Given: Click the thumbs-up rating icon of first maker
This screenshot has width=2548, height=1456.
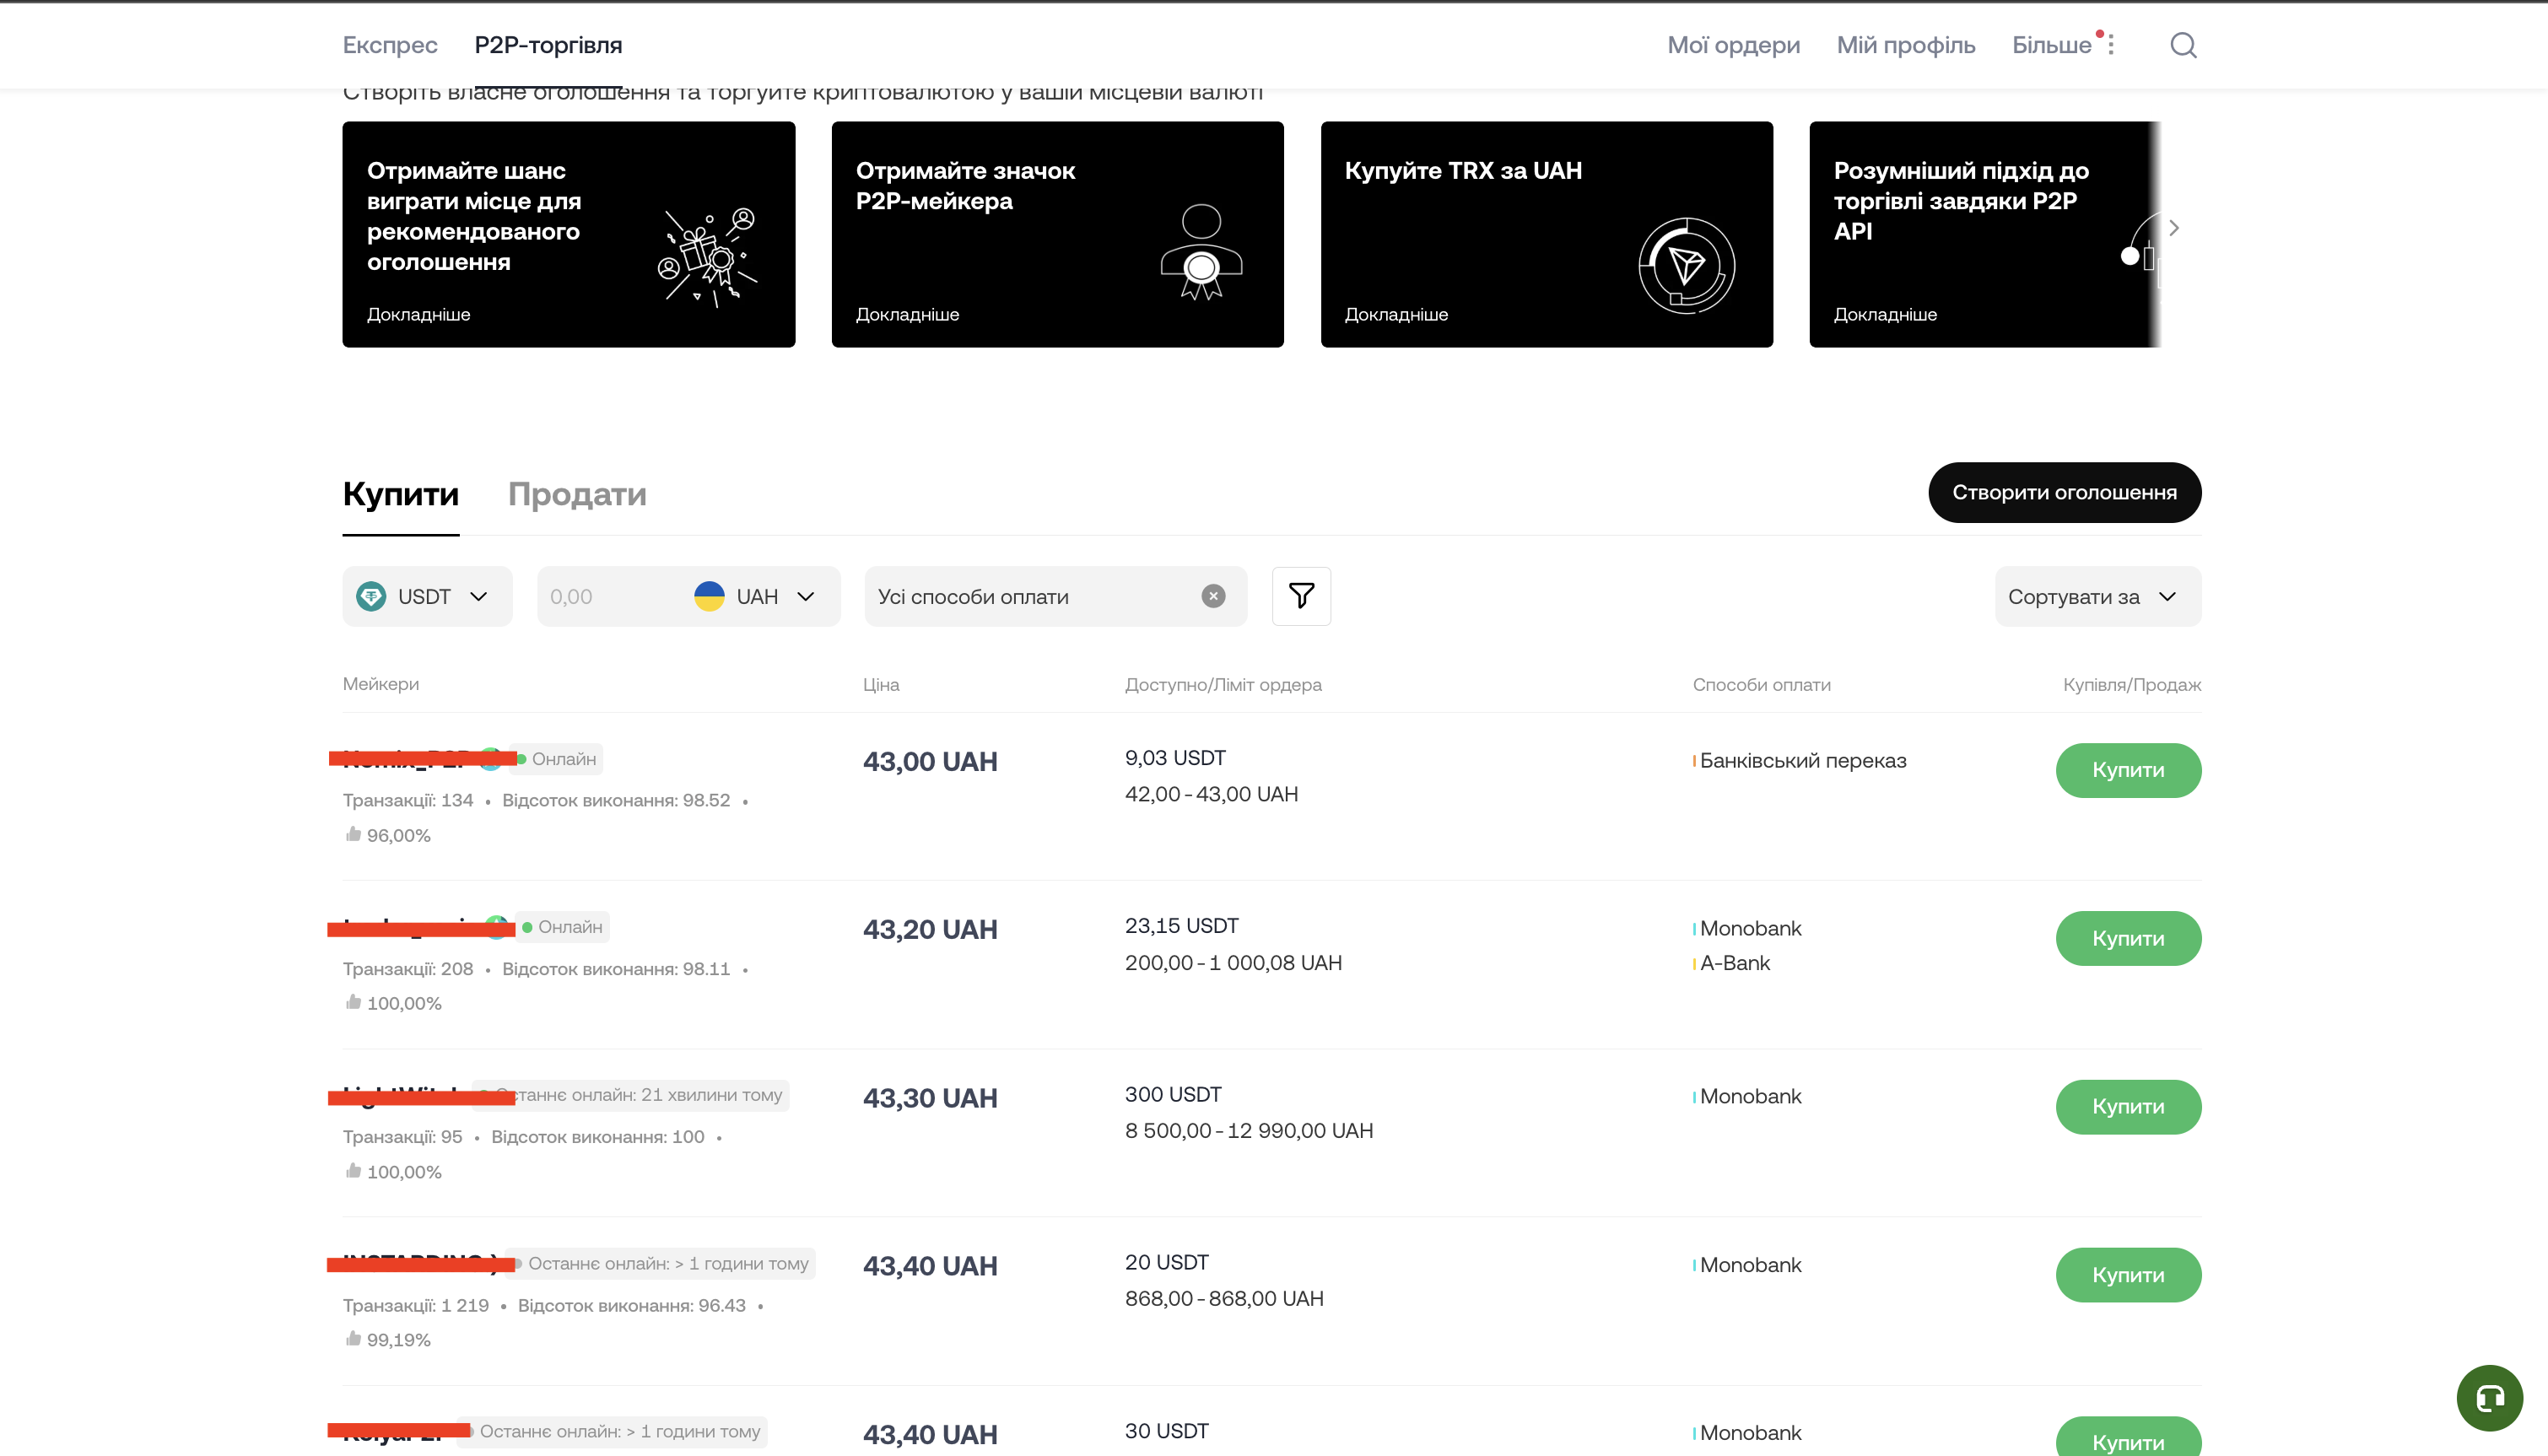Looking at the screenshot, I should click(352, 834).
